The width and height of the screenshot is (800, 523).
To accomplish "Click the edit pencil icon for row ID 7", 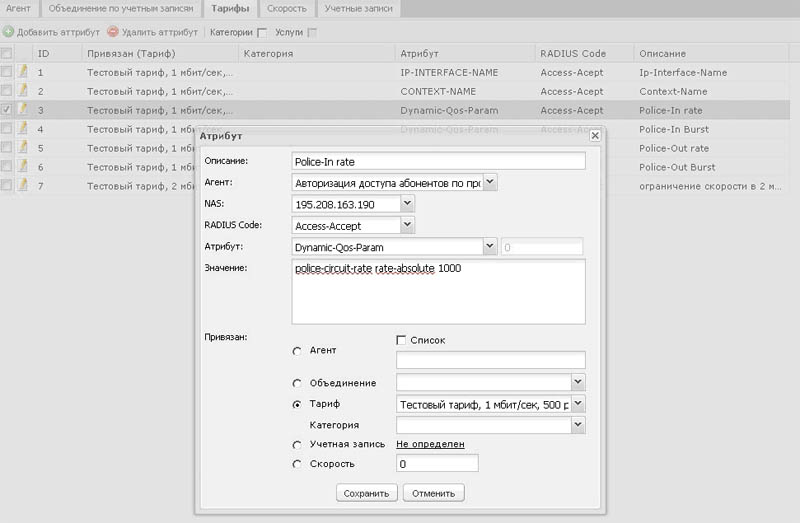I will 22,185.
